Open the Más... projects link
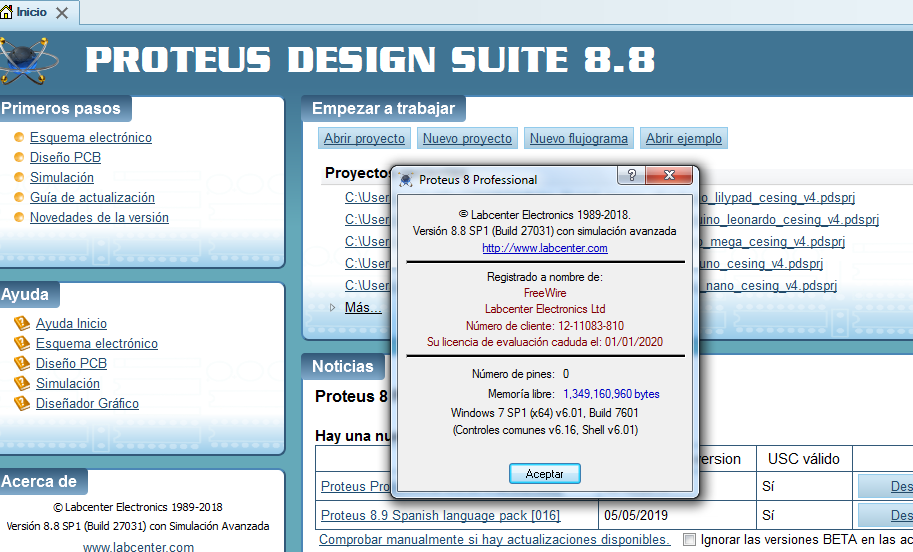 [363, 307]
